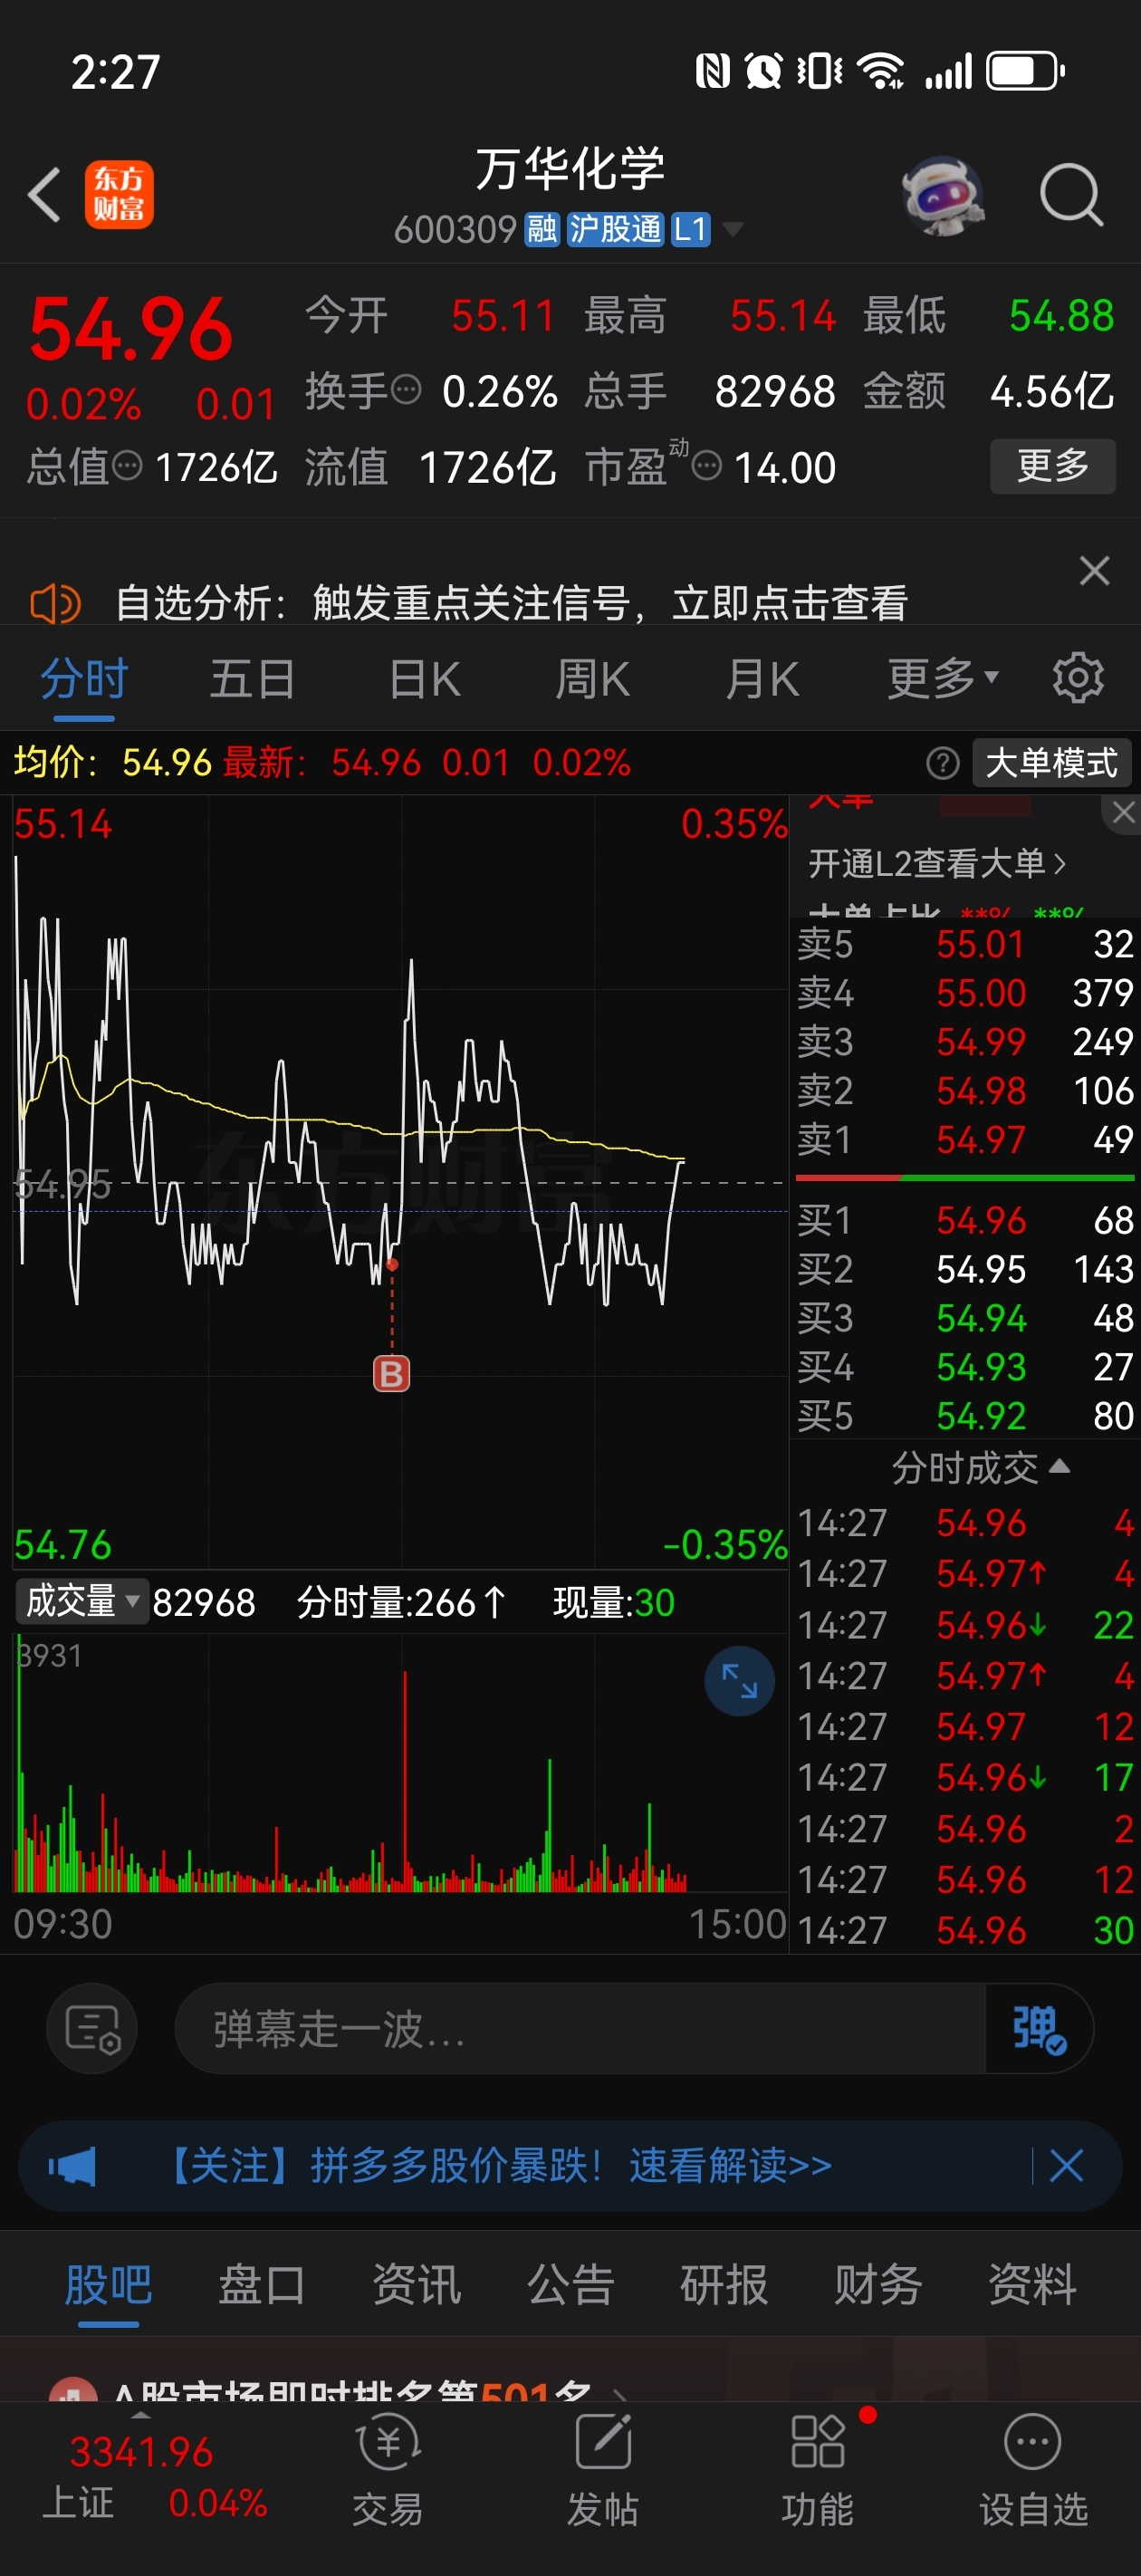The width and height of the screenshot is (1141, 2576).
Task: Close the 拼多多 news banner
Action: pyautogui.click(x=1066, y=2166)
